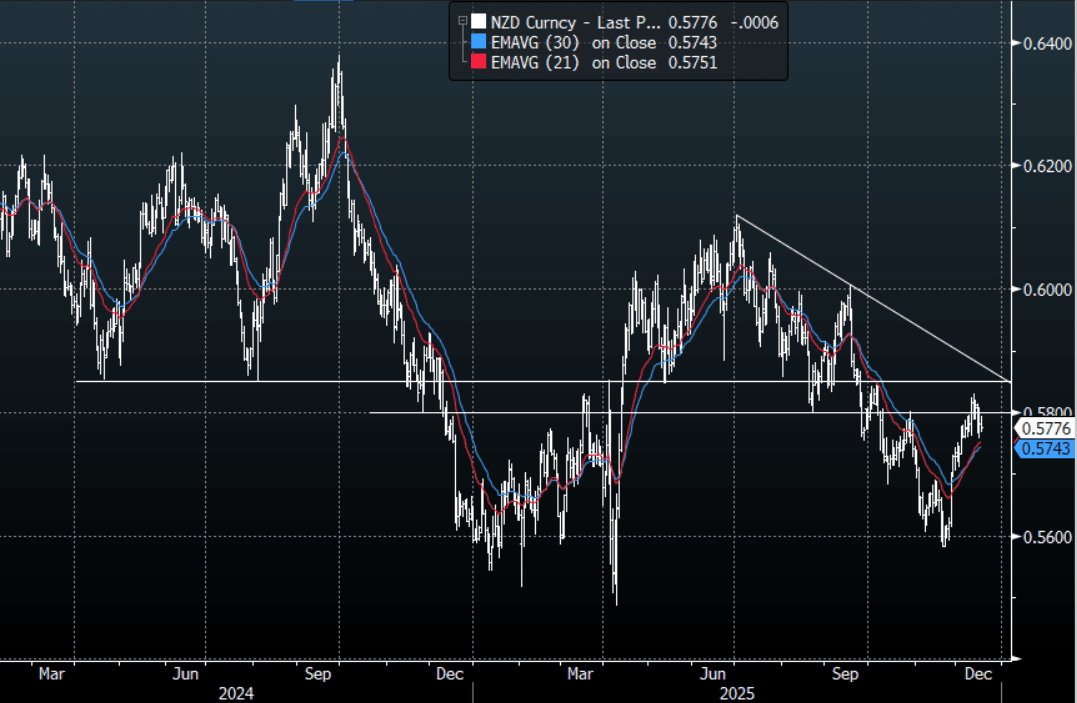
Task: Click the white 0.5776 last price tag
Action: [1045, 428]
